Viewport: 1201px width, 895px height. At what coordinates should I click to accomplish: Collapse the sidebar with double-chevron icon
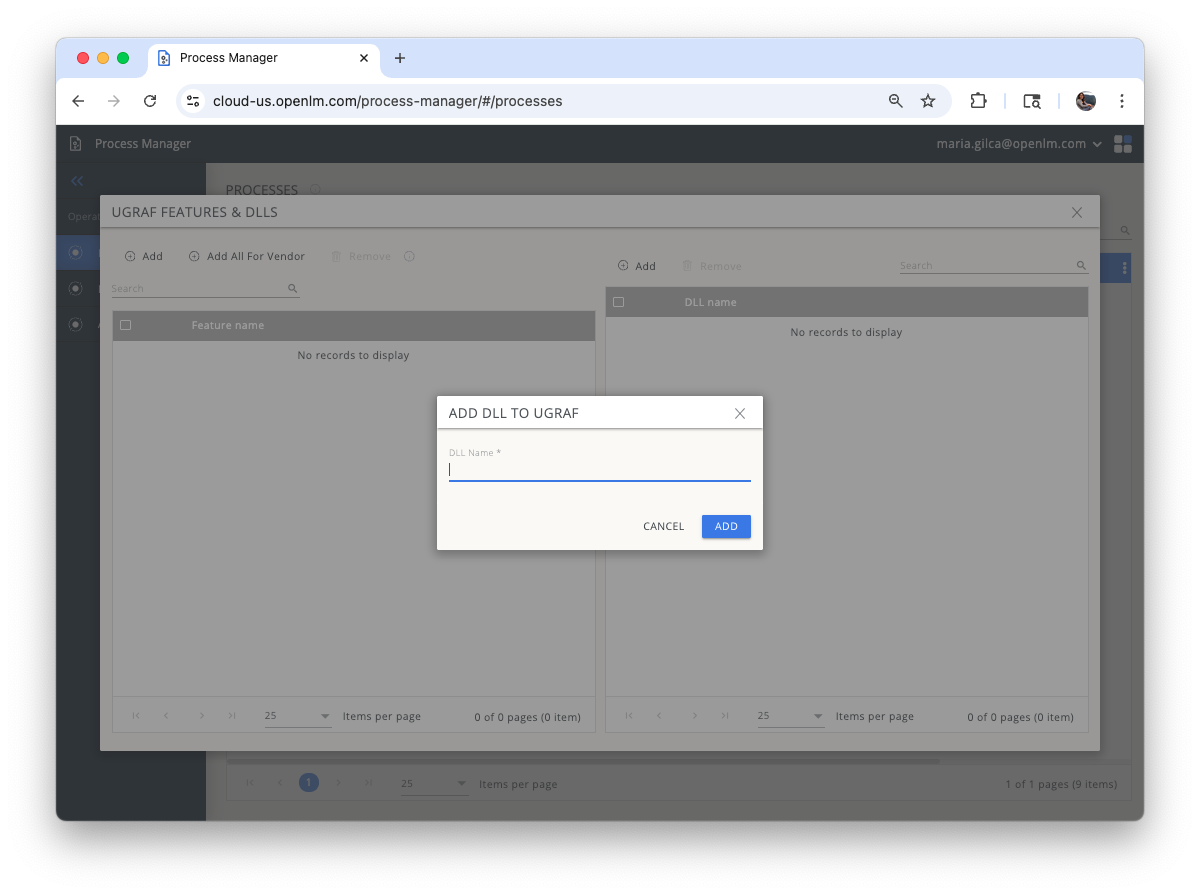(x=76, y=181)
